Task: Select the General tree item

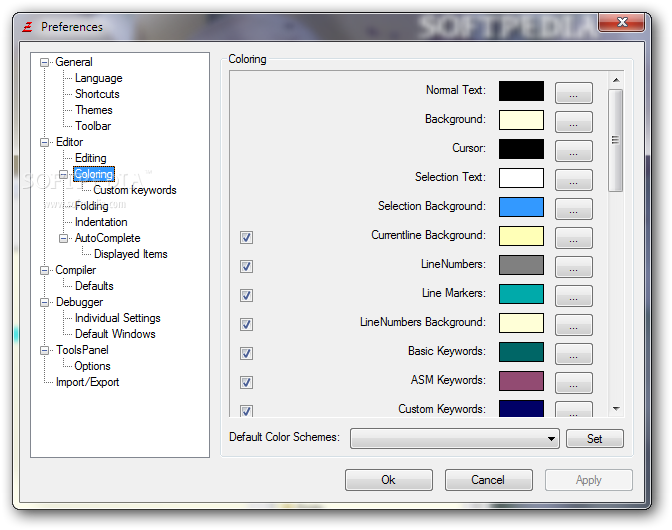Action: tap(74, 62)
